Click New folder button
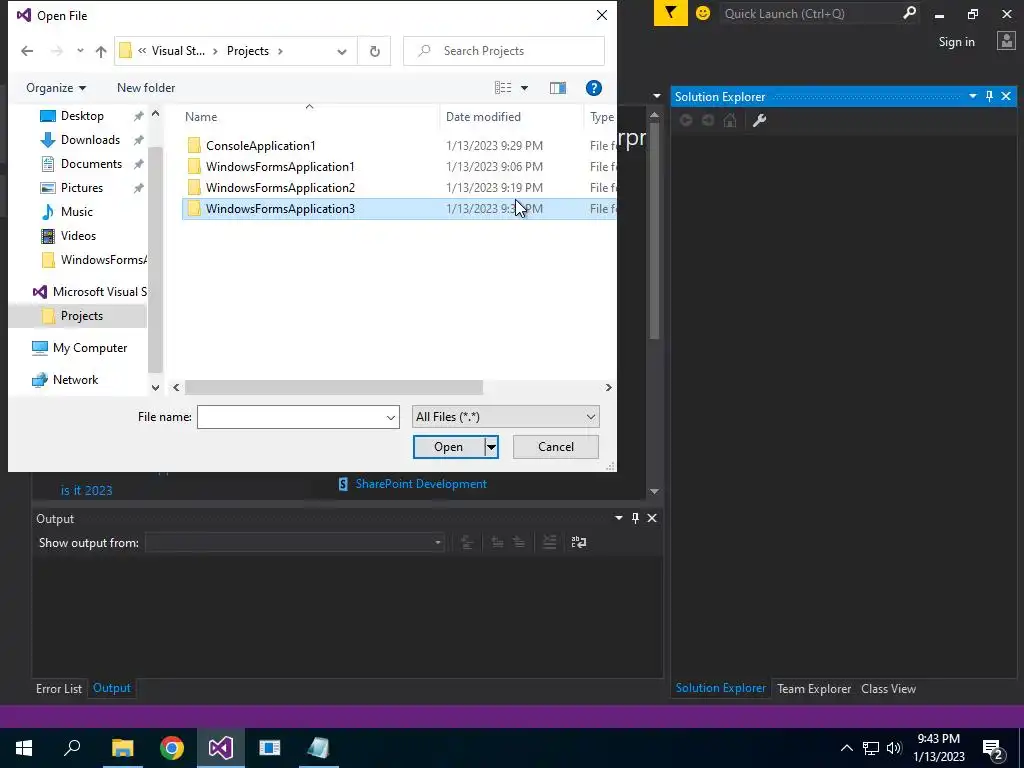Viewport: 1024px width, 768px height. [x=146, y=88]
